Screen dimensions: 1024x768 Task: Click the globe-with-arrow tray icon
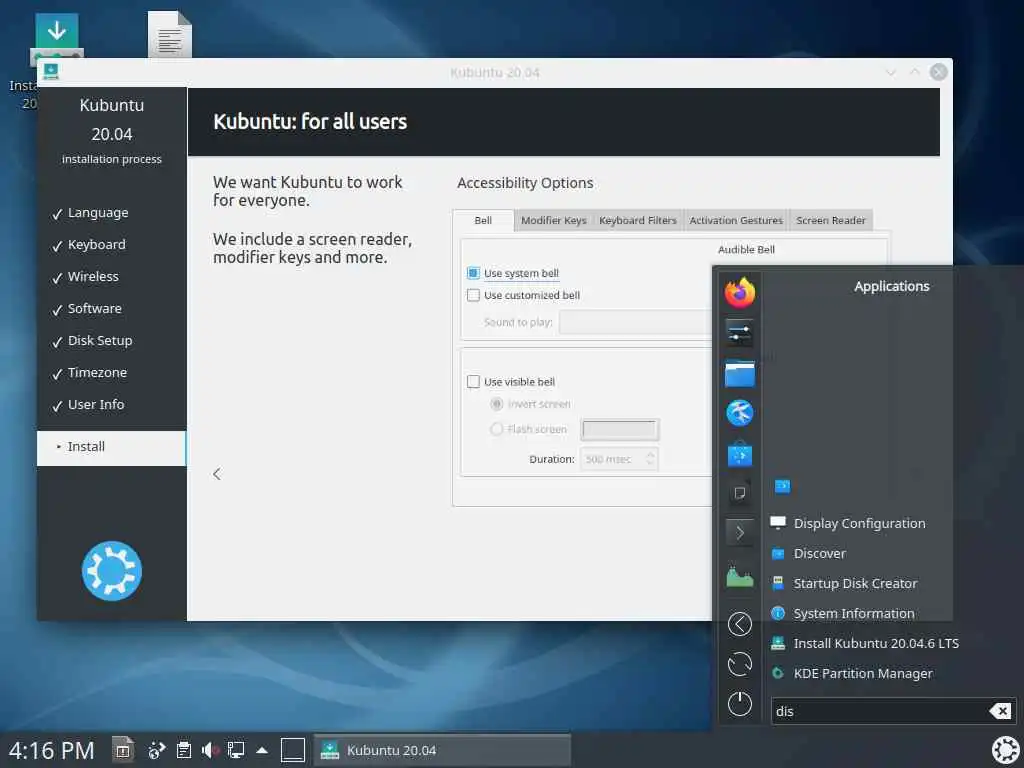tap(157, 750)
